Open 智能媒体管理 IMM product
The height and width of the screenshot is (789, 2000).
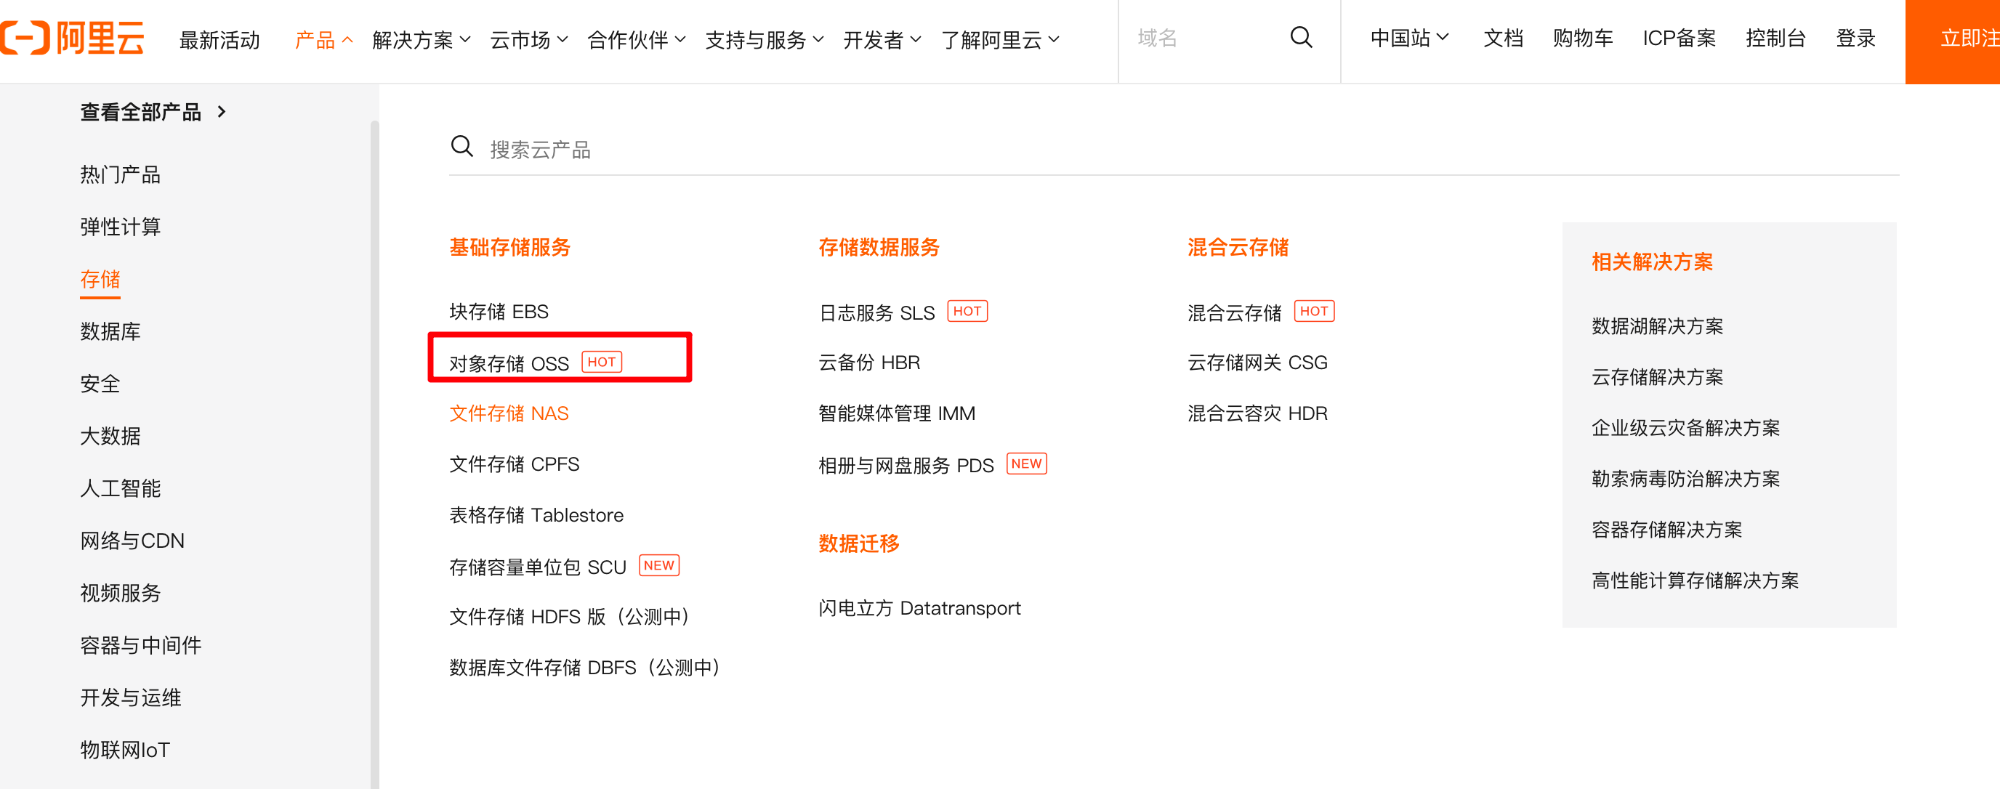(x=897, y=413)
